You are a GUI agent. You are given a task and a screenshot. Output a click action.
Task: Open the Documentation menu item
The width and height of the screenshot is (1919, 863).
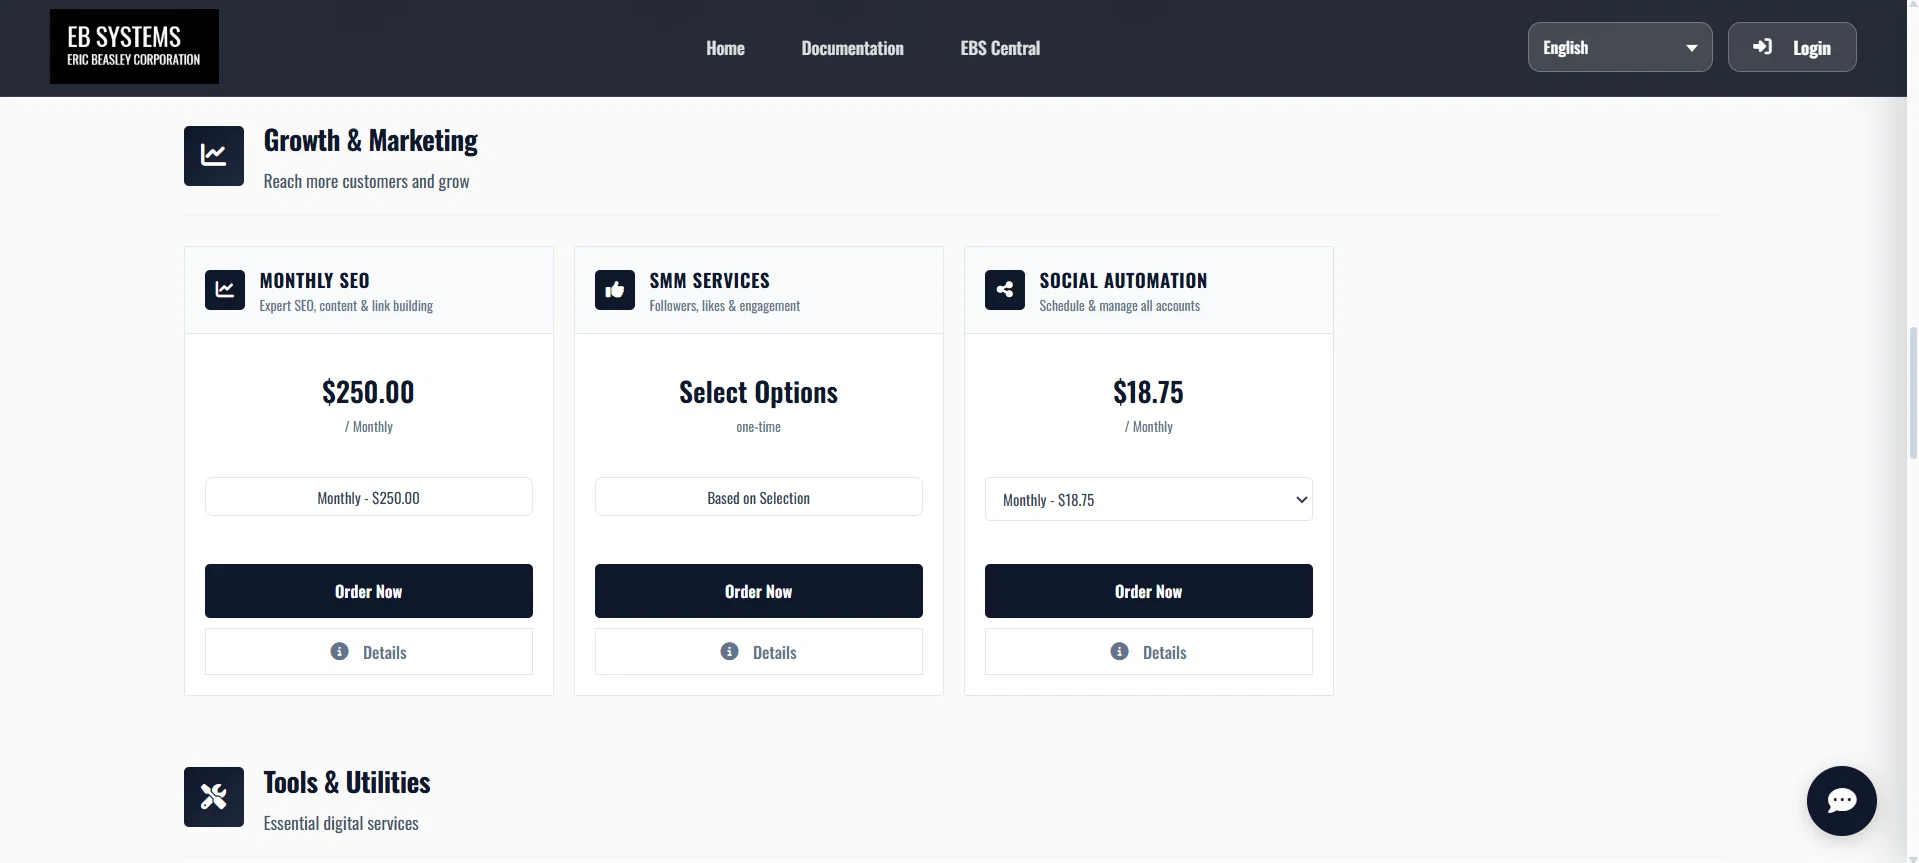click(852, 48)
